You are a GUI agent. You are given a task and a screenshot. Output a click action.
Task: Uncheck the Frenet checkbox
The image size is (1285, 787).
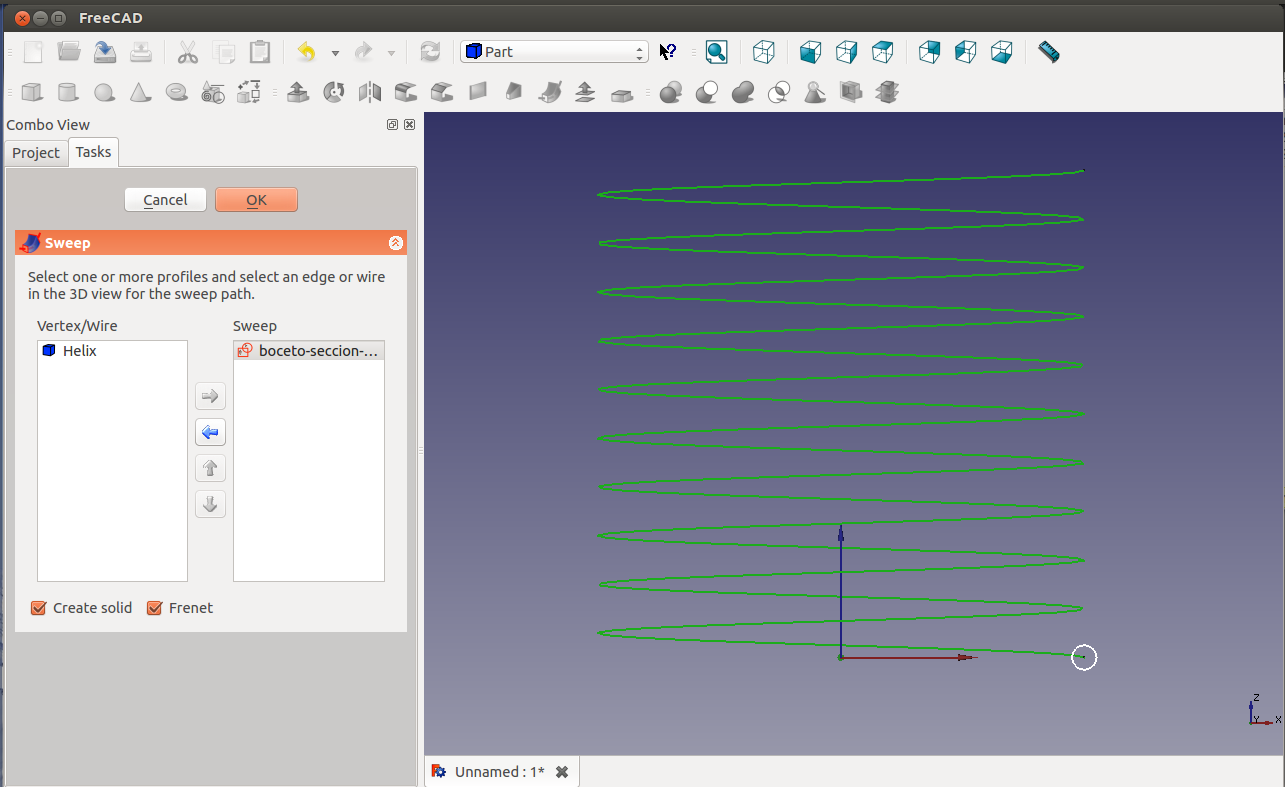point(155,608)
